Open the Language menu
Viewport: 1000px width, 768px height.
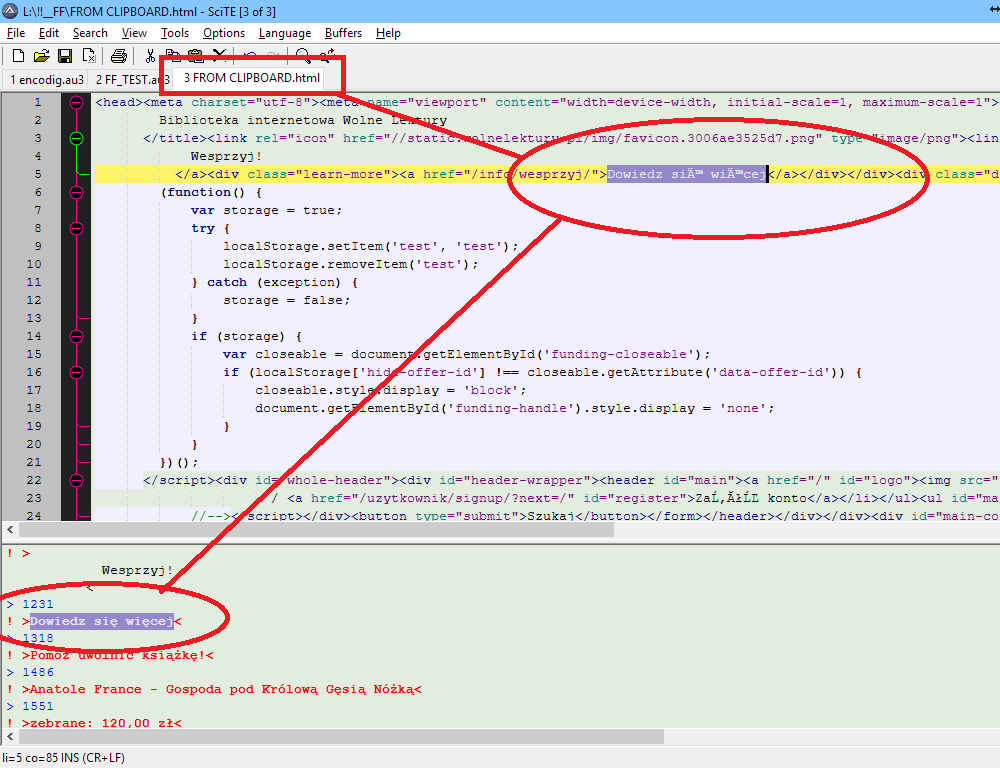pyautogui.click(x=284, y=33)
